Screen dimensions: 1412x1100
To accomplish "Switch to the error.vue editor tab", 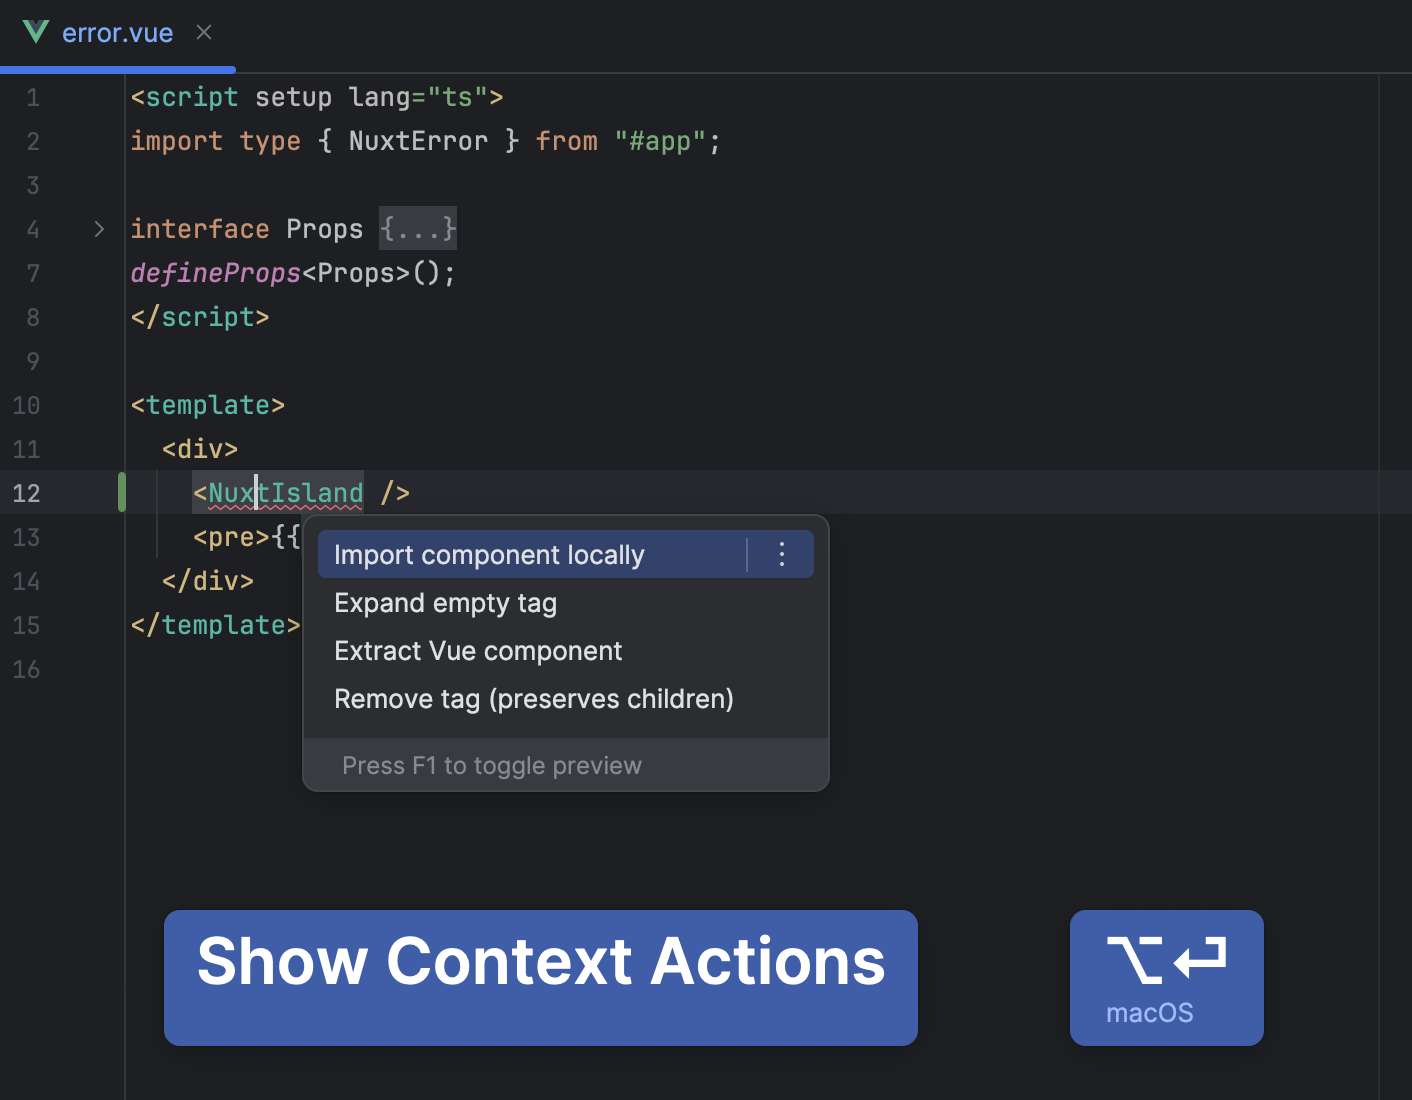I will click(x=118, y=32).
